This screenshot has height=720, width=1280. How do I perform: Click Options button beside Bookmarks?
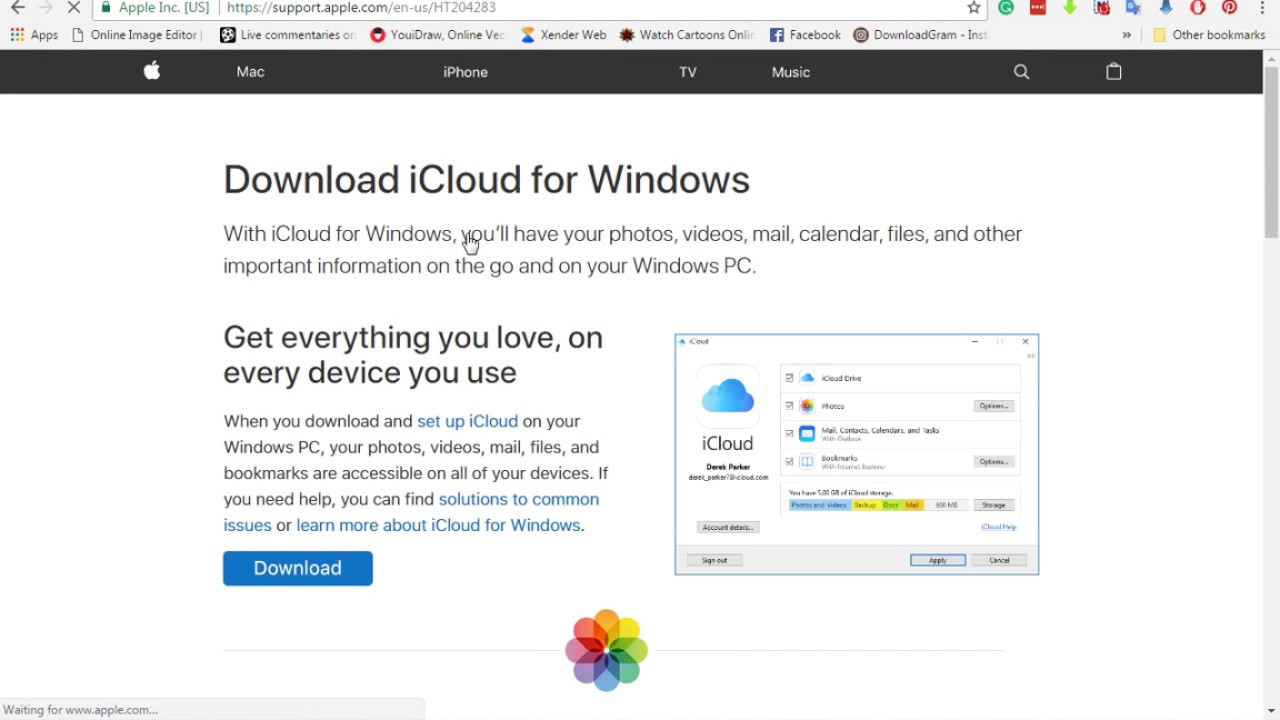(994, 461)
